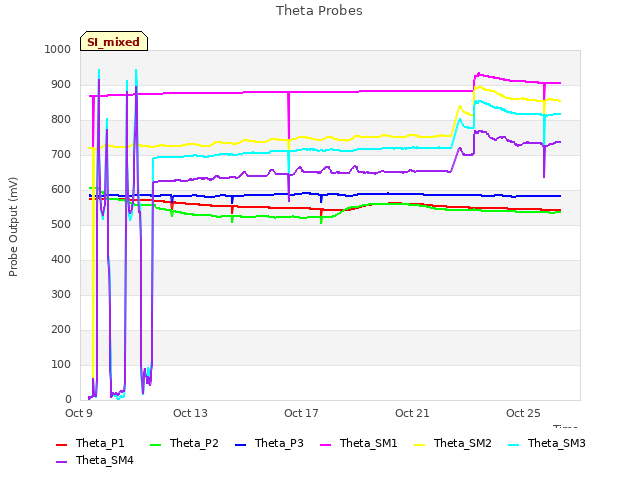
Task: Click the Oct 25 x-axis label
Action: coord(523,413)
